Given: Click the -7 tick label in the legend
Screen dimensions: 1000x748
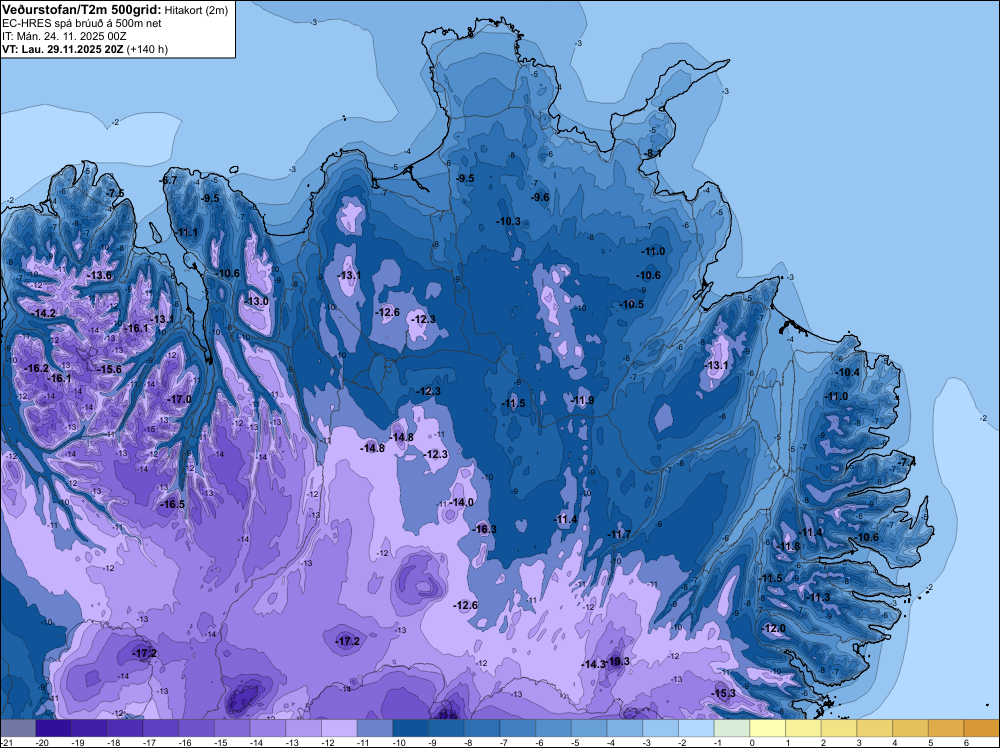Looking at the screenshot, I should [x=506, y=742].
